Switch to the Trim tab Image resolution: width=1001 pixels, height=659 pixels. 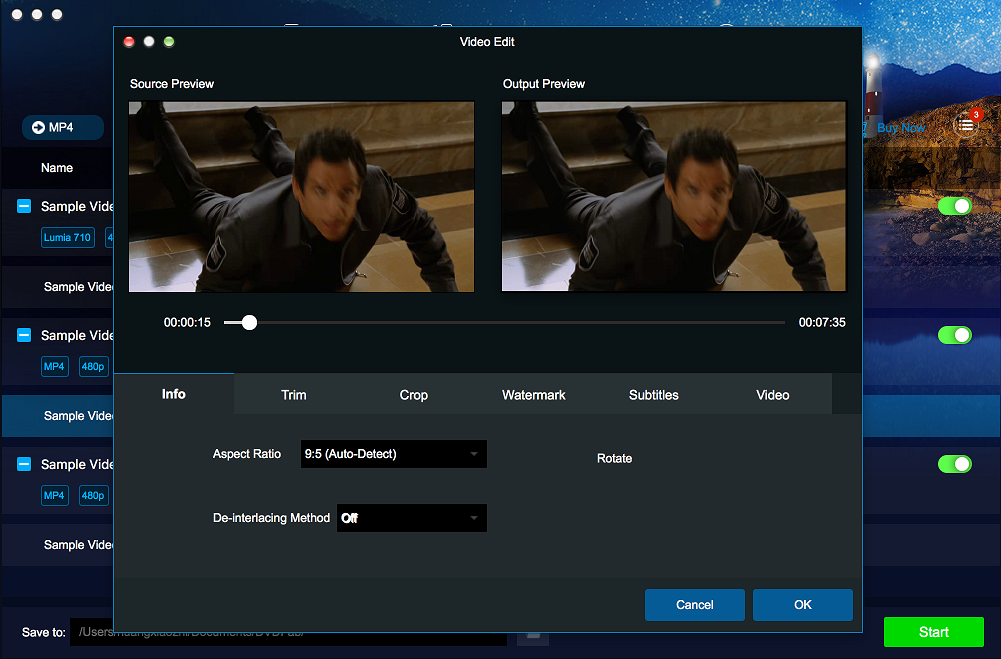(294, 395)
